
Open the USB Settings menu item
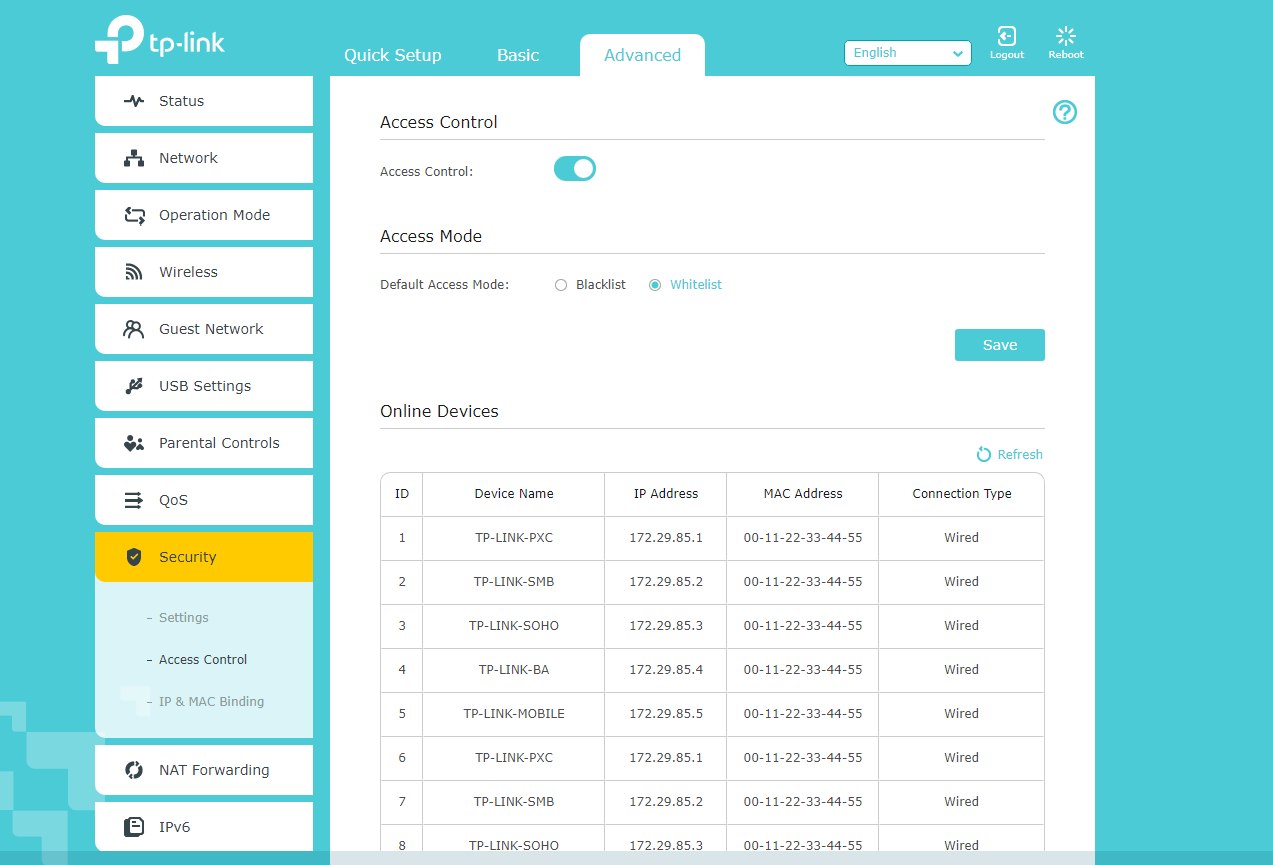point(204,386)
